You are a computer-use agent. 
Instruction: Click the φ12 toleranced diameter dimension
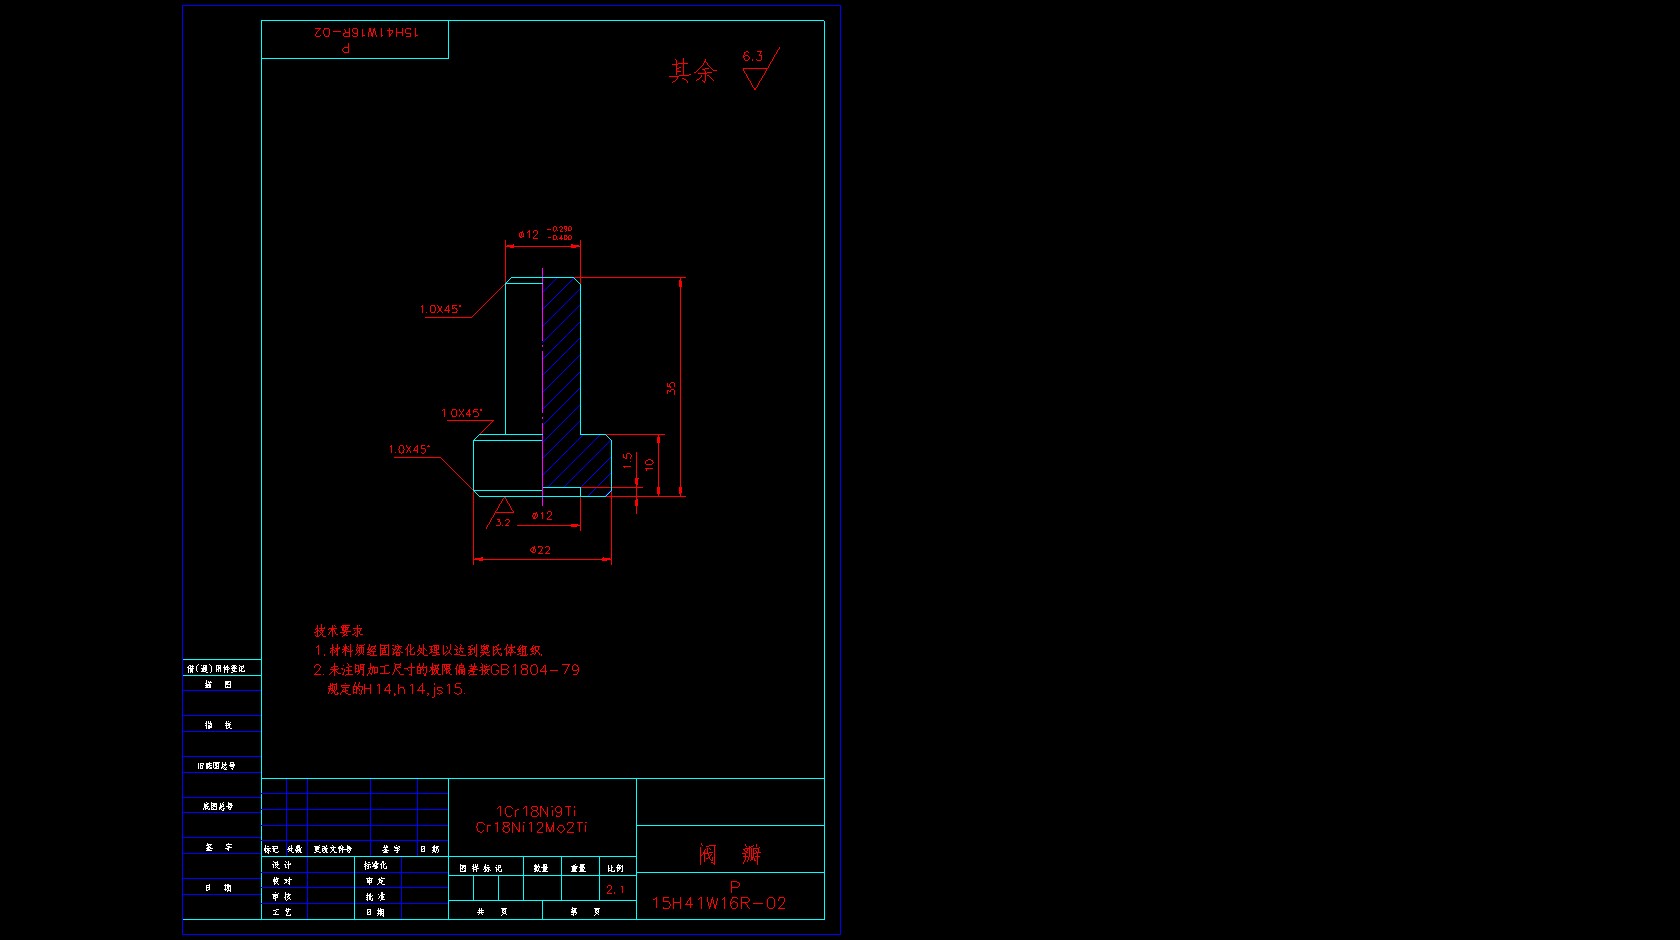(x=544, y=234)
